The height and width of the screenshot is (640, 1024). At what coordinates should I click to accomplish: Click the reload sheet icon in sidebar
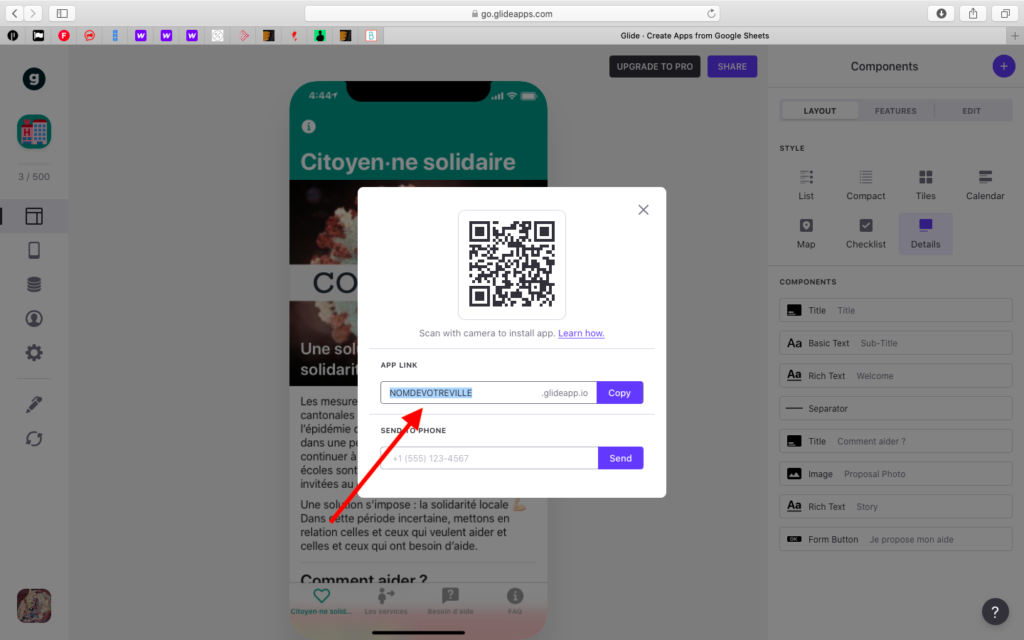[x=34, y=439]
